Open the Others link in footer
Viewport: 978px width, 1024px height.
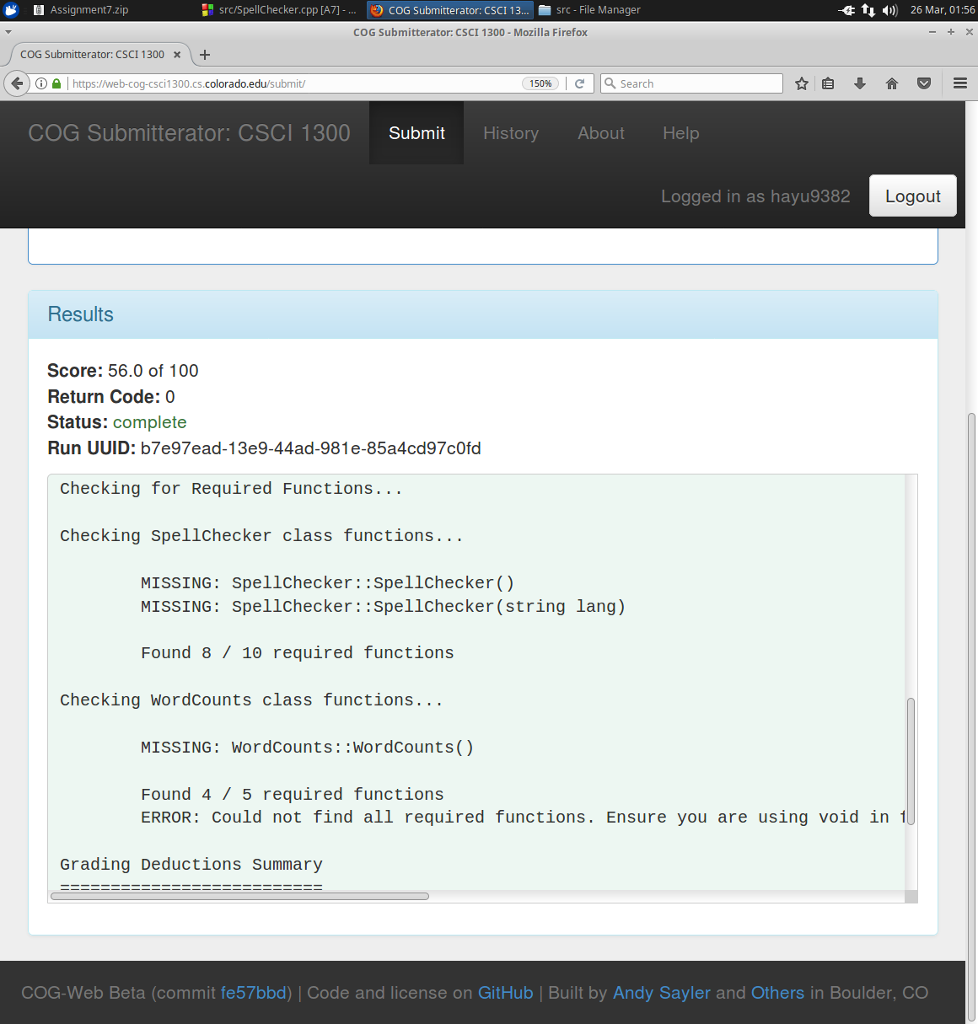[x=778, y=993]
